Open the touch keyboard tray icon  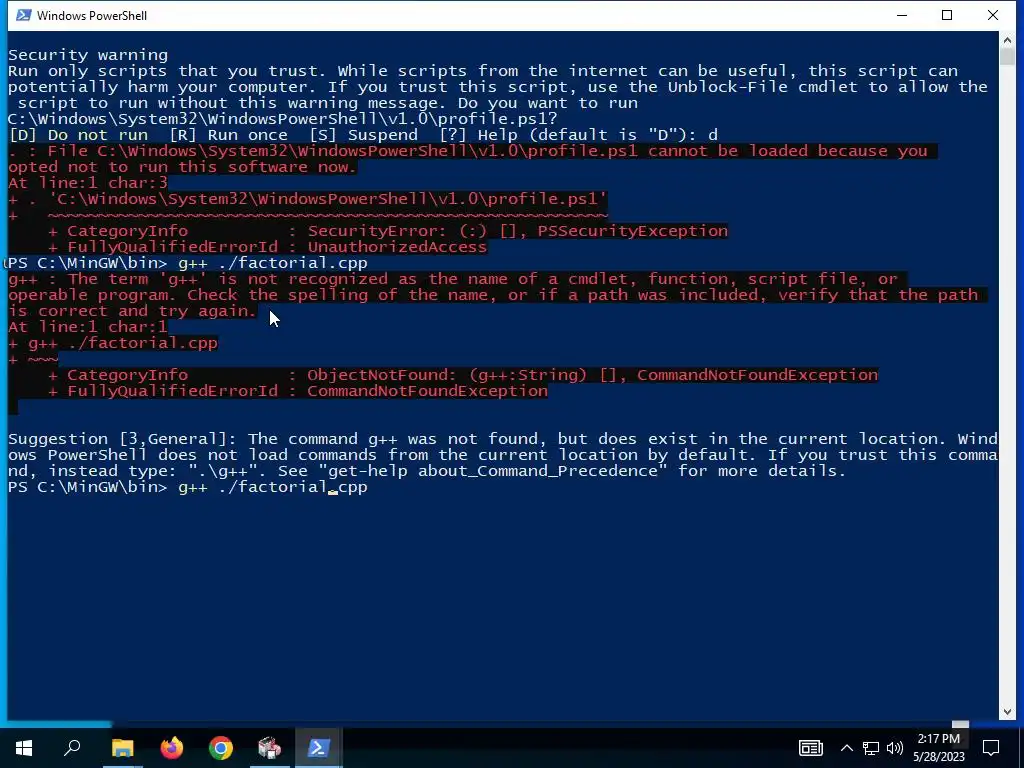[x=810, y=748]
